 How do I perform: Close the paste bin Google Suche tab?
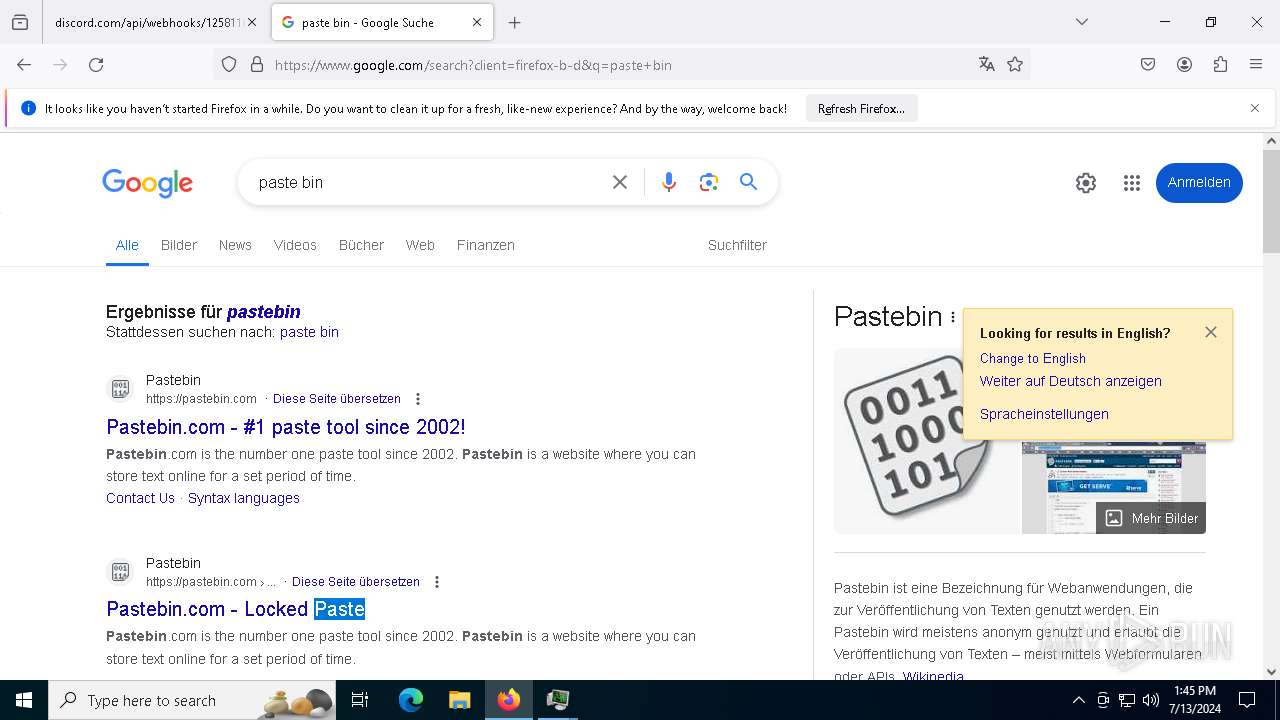477,22
